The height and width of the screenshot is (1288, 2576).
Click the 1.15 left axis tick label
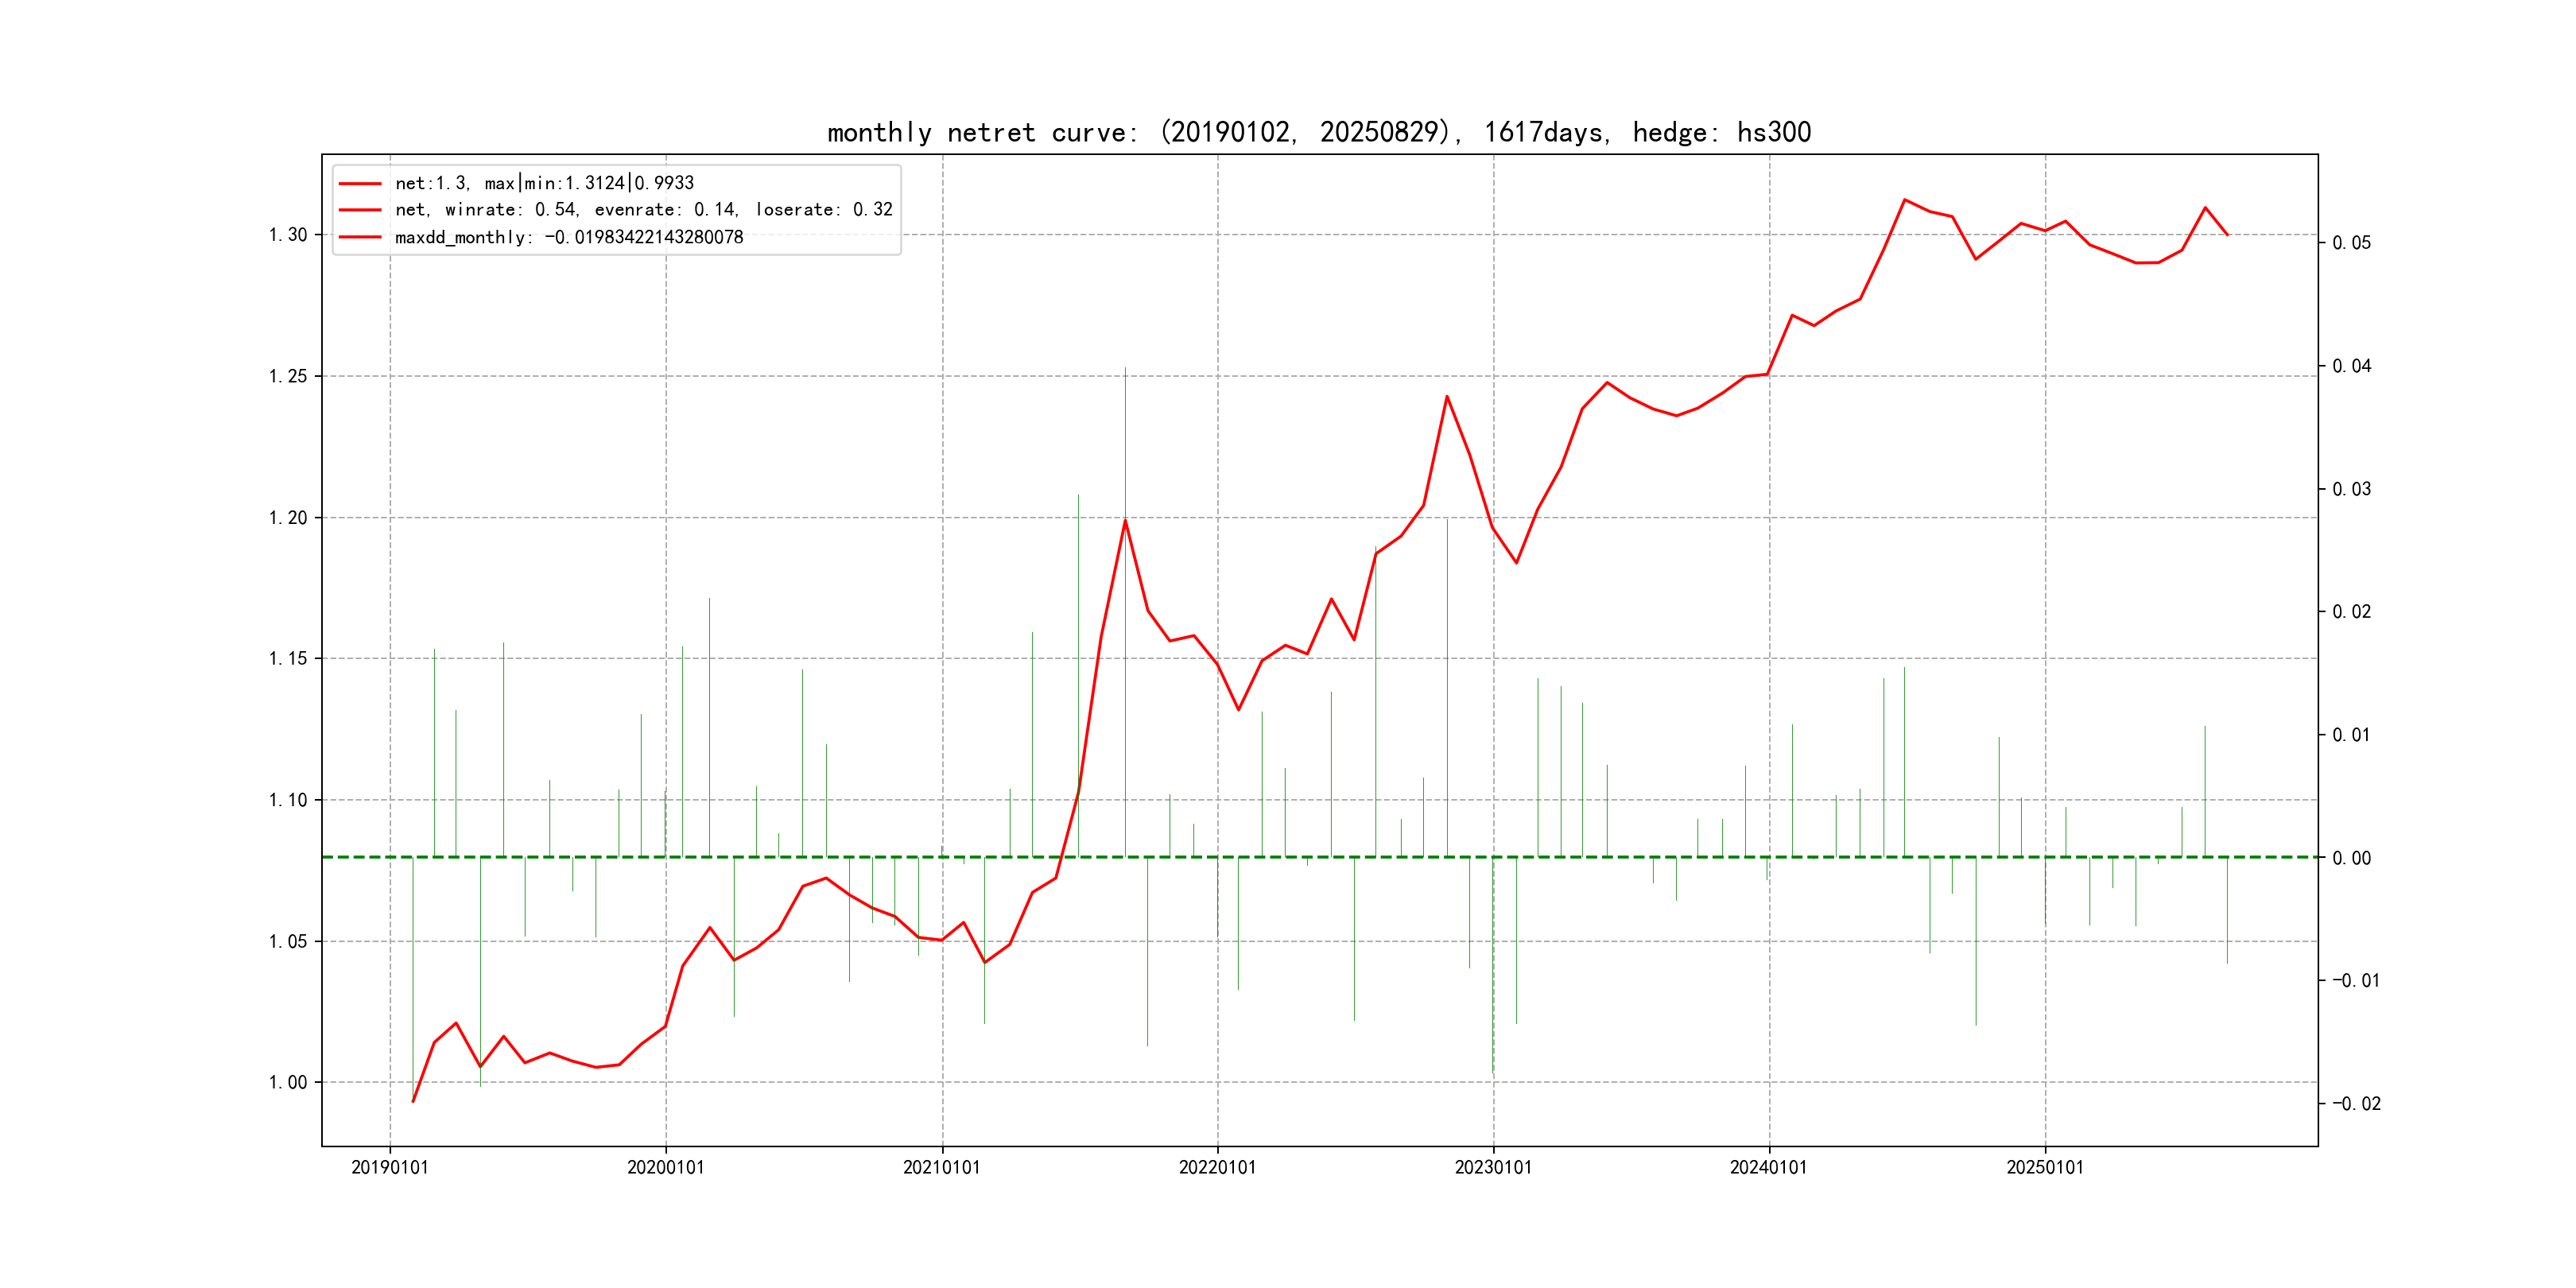[288, 659]
